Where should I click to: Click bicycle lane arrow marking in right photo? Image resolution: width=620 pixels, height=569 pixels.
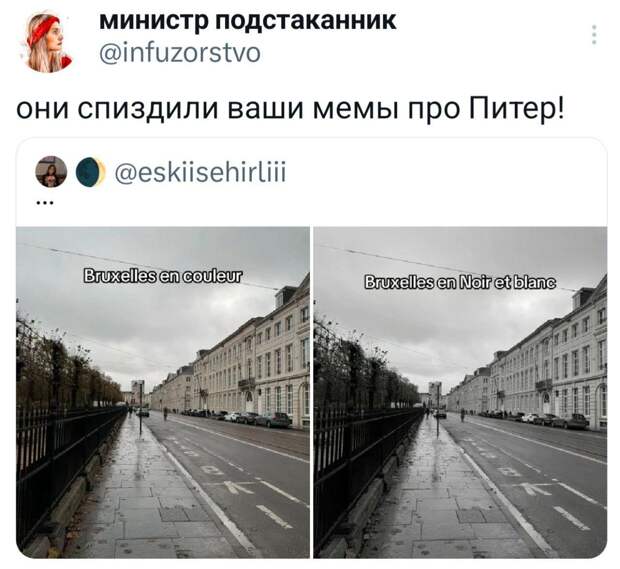click(x=533, y=489)
